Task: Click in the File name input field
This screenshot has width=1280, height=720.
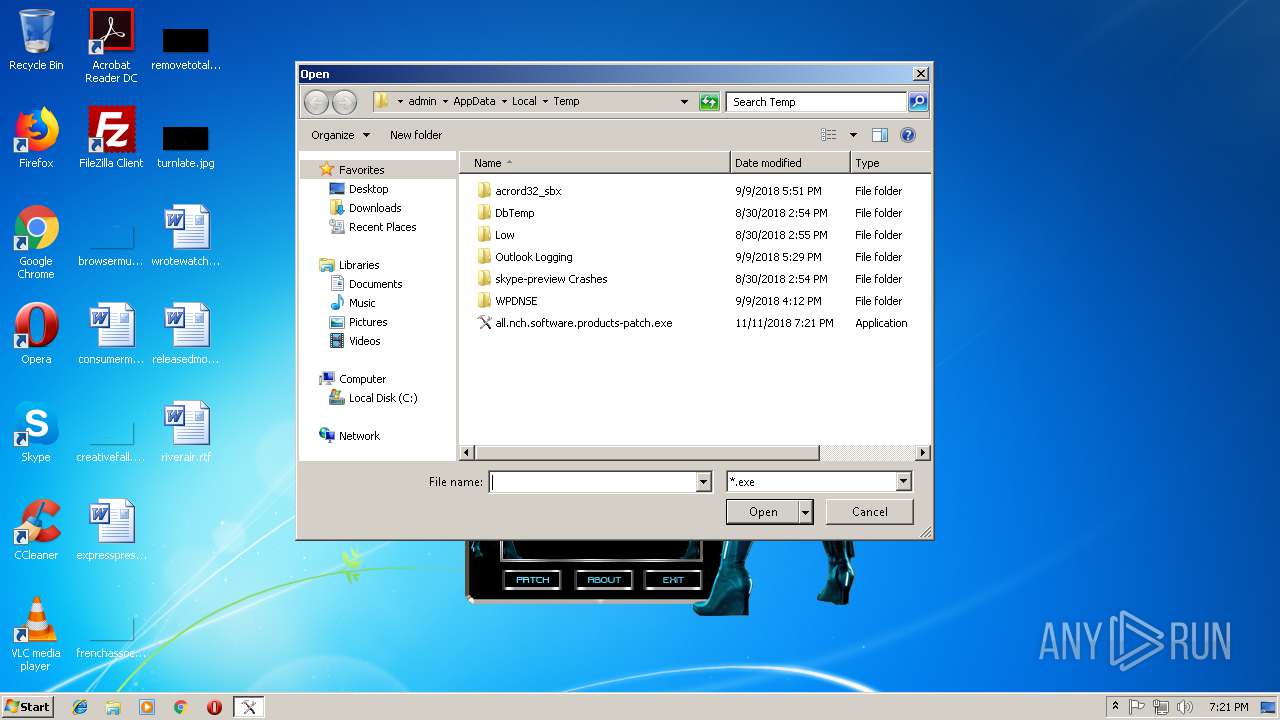Action: [x=592, y=482]
